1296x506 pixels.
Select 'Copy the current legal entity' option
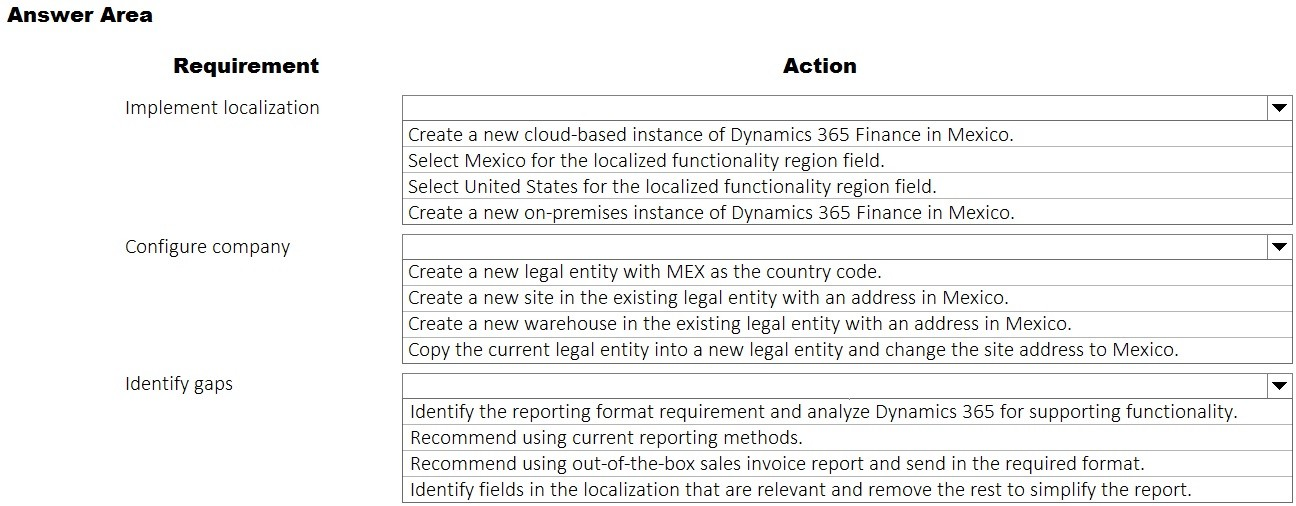pyautogui.click(x=793, y=350)
